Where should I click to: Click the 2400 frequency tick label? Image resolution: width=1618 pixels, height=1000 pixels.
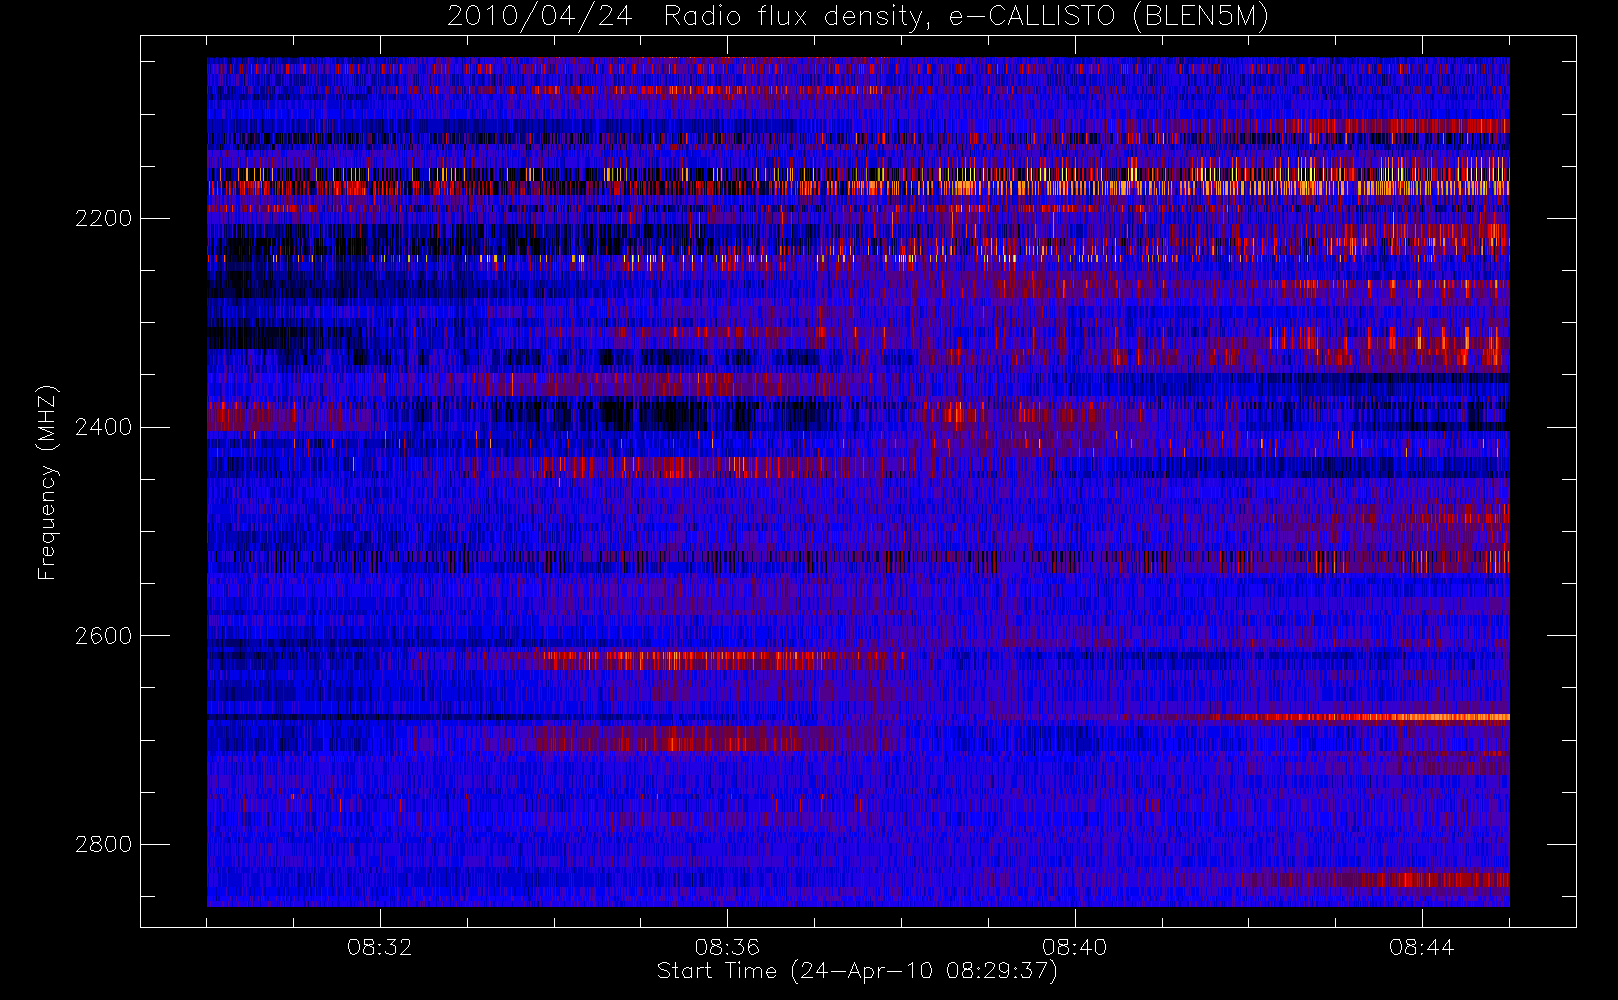click(103, 427)
